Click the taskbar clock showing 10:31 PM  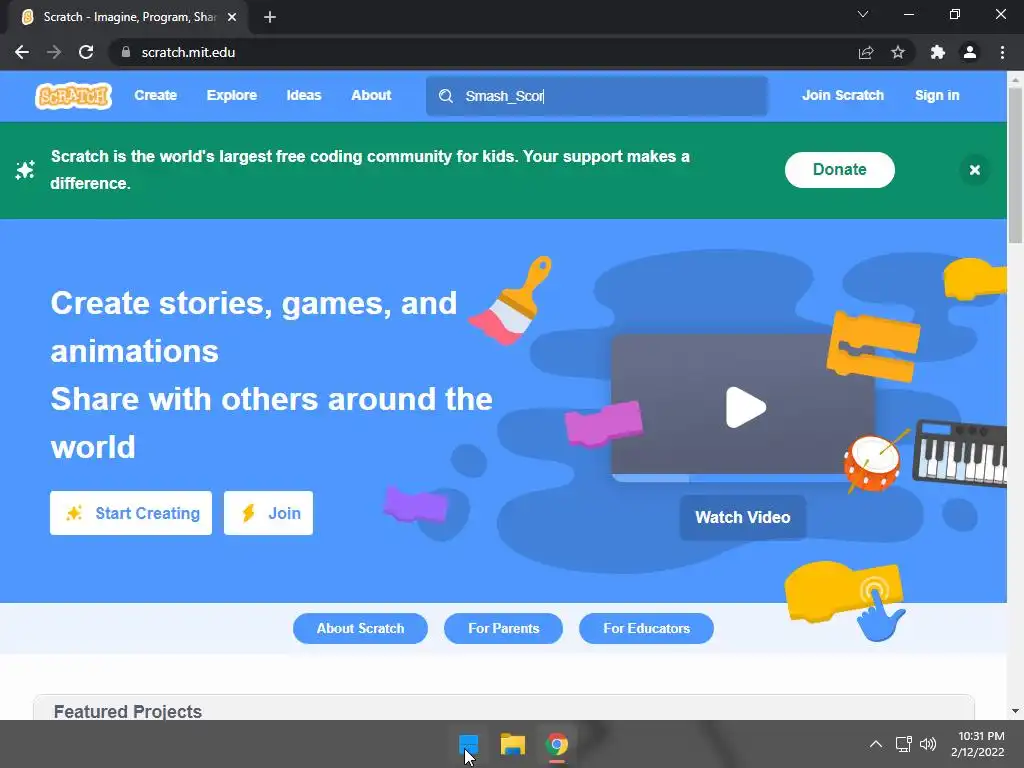(978, 744)
